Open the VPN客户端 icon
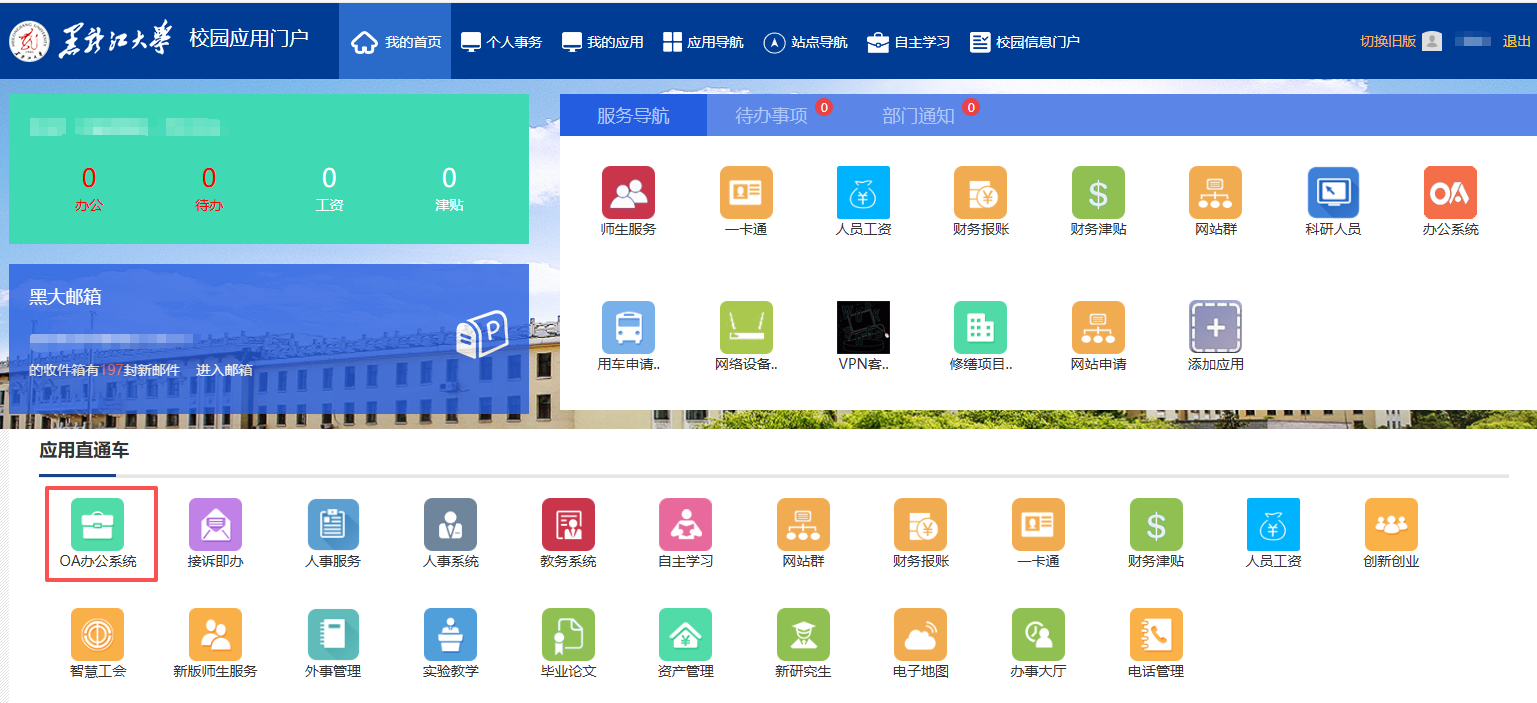This screenshot has height=703, width=1537. click(863, 327)
